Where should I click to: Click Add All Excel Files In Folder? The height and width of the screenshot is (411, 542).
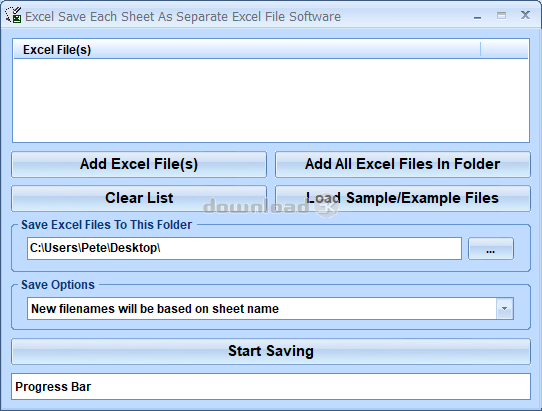[x=403, y=164]
